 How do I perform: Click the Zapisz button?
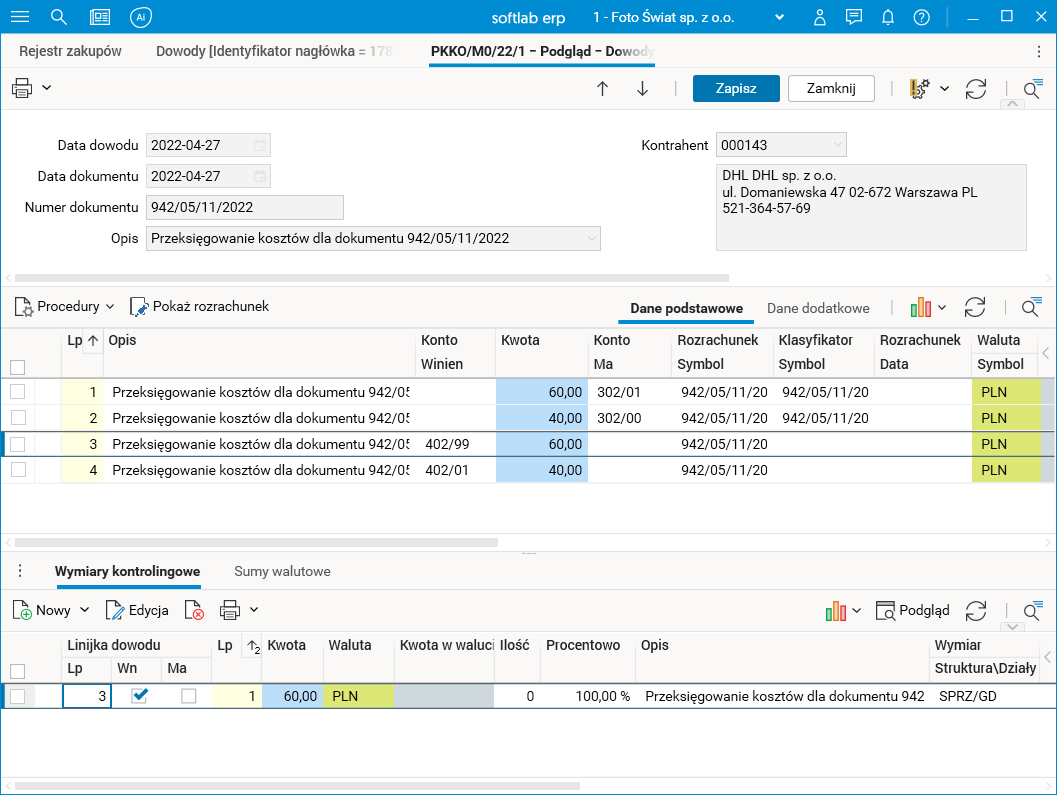(x=735, y=88)
